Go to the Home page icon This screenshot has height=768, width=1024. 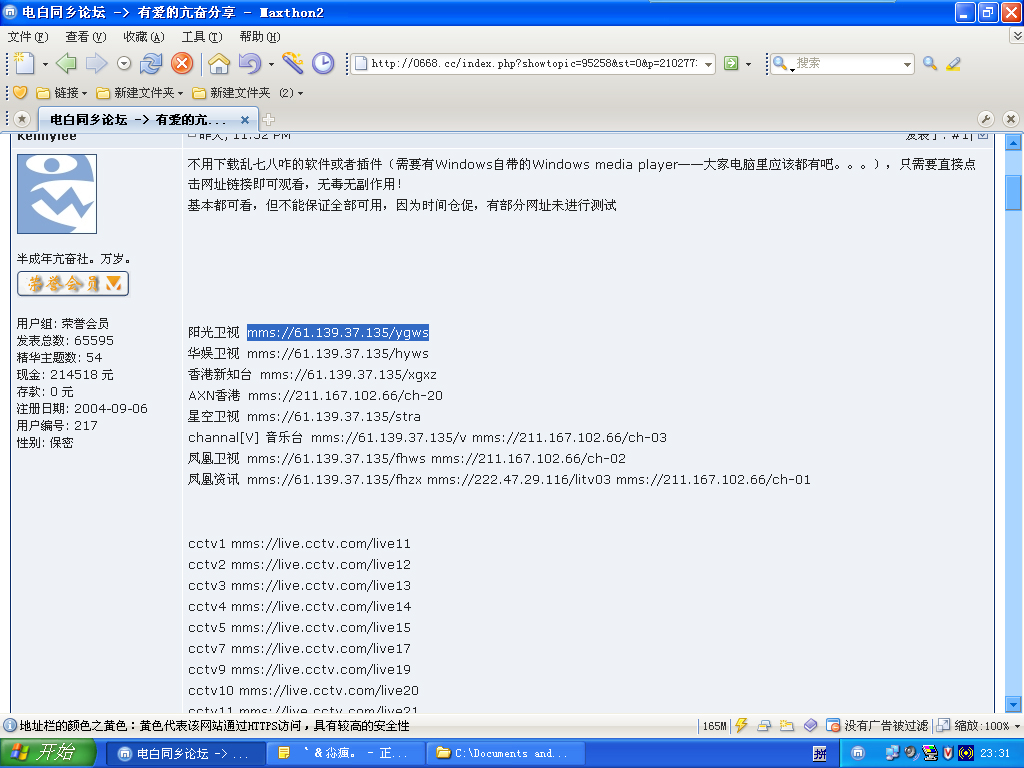point(219,64)
